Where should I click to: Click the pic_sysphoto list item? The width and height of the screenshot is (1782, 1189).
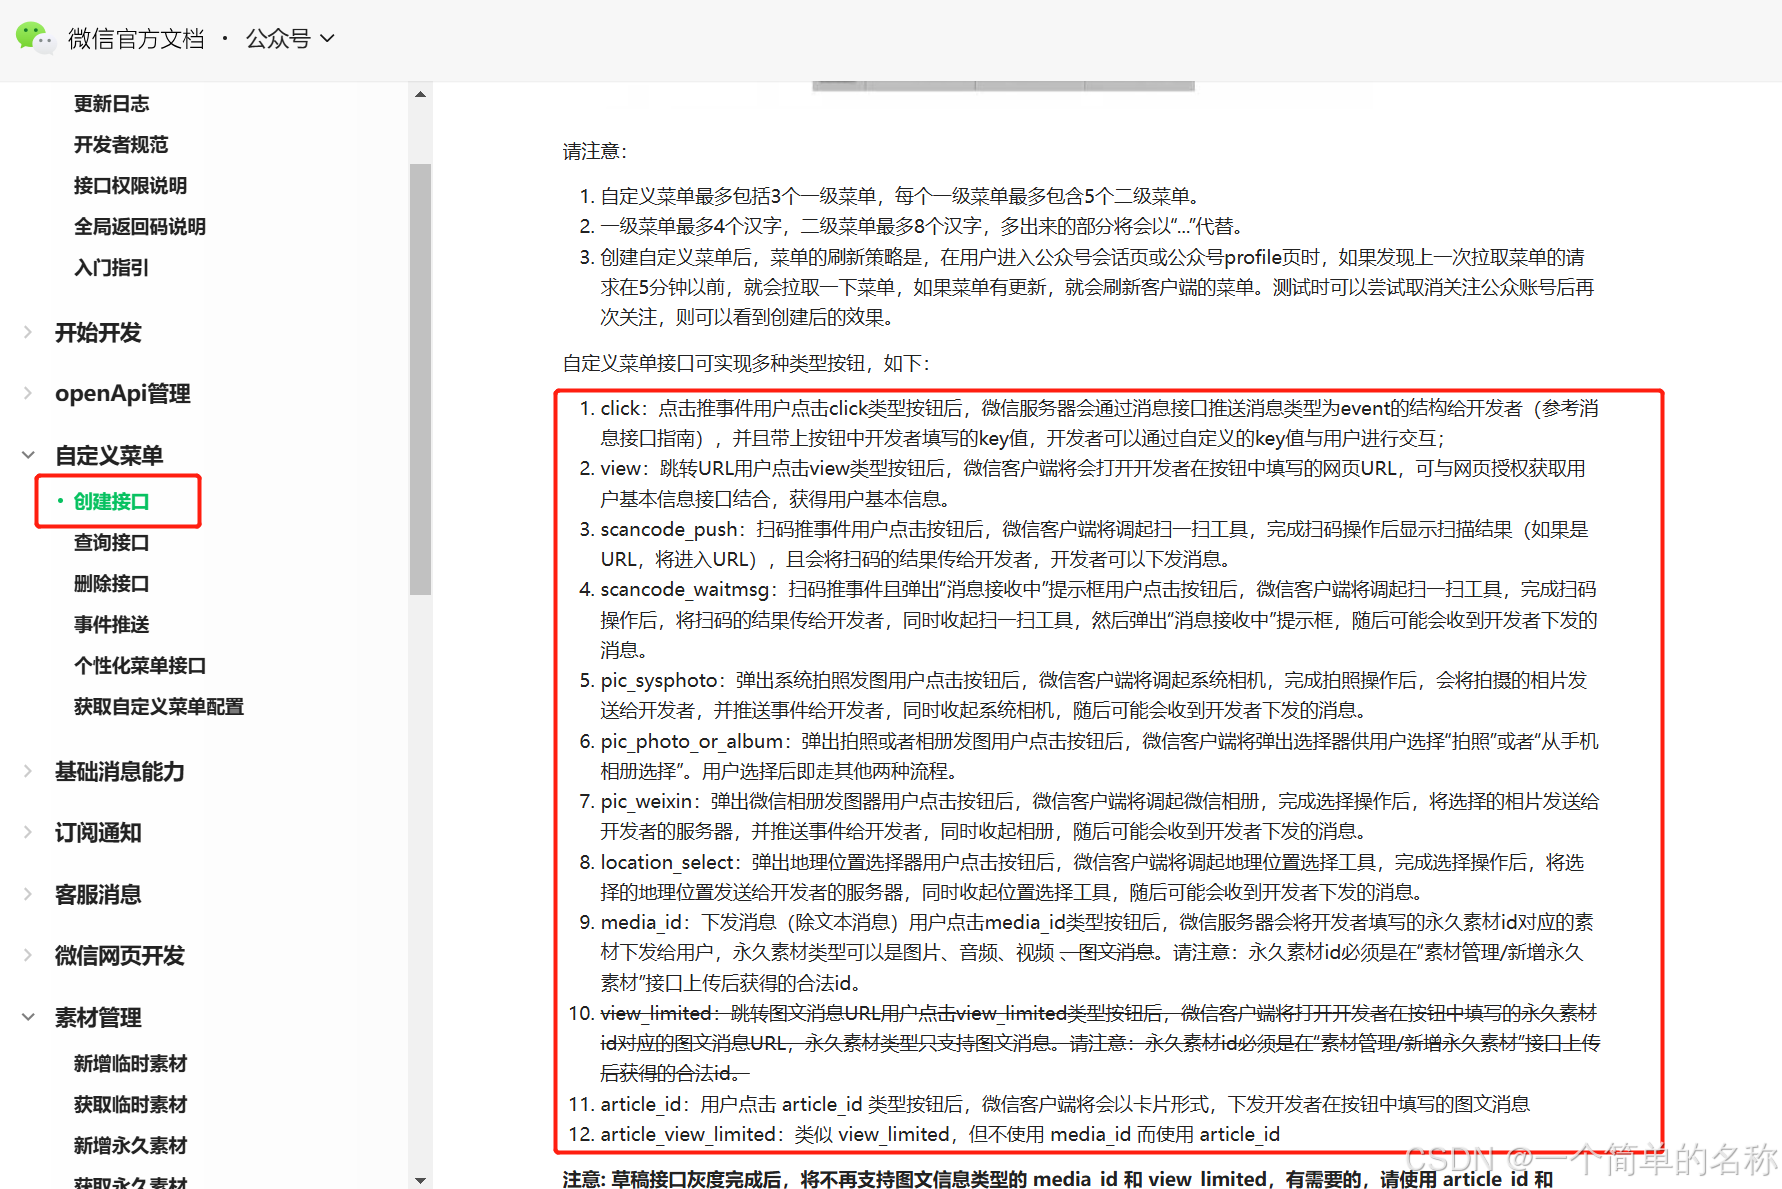tap(1094, 695)
